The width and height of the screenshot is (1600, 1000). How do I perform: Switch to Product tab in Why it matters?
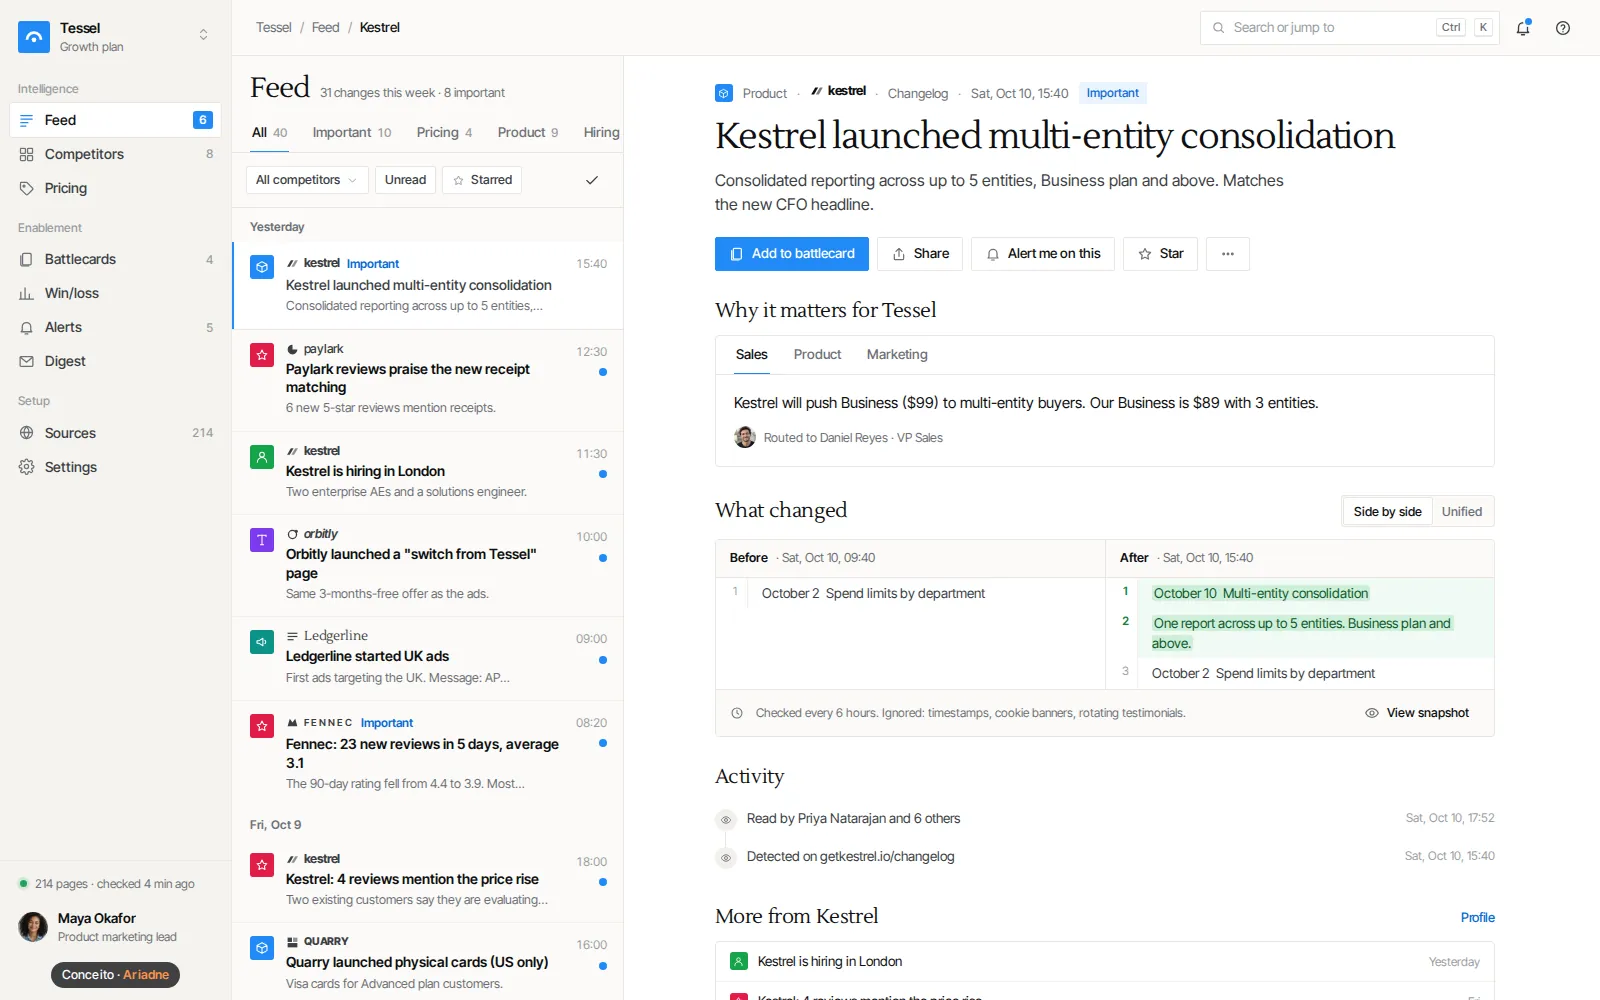tap(817, 354)
